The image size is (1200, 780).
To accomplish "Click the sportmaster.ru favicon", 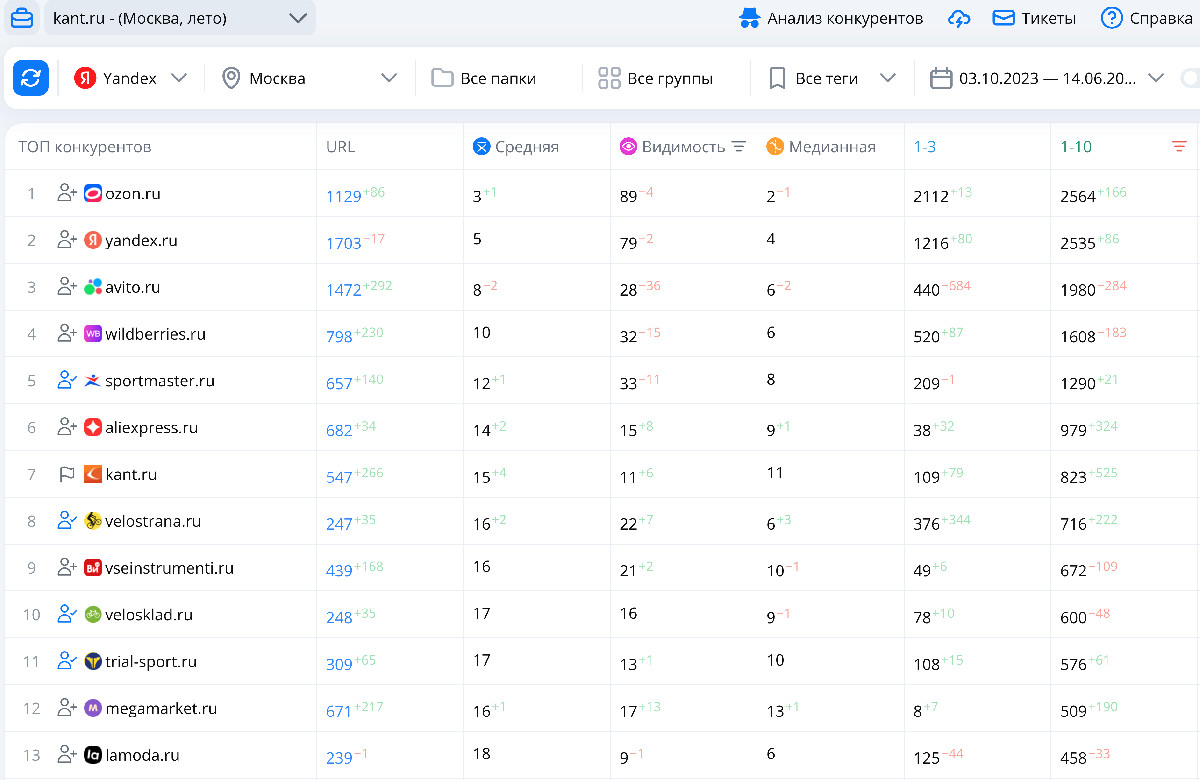I will [93, 381].
